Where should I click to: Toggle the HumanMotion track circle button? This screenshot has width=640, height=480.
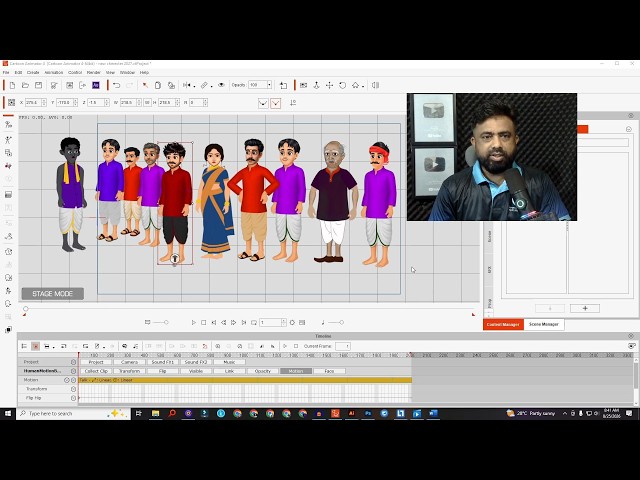point(73,371)
